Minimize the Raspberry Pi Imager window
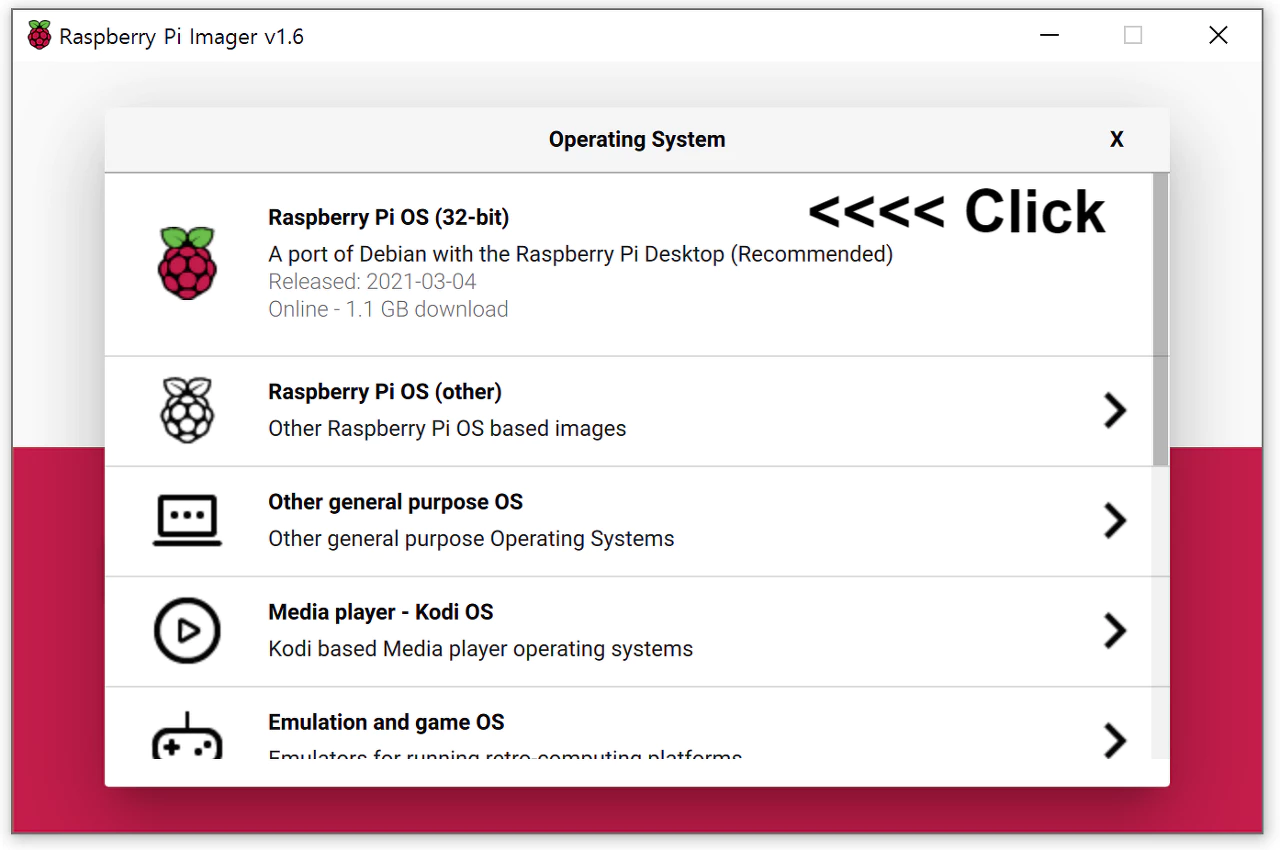This screenshot has width=1280, height=850. coord(1049,36)
